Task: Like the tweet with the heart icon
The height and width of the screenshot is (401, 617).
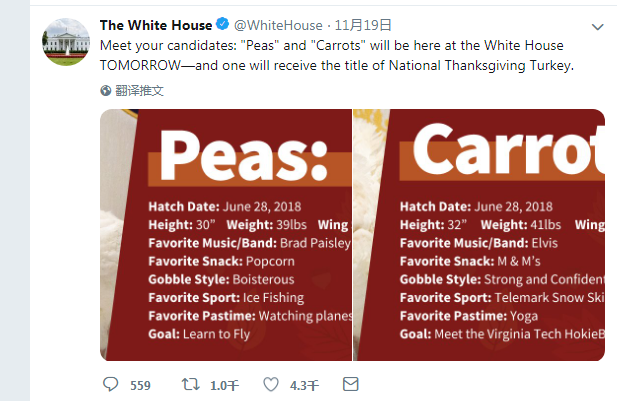Action: coord(270,384)
